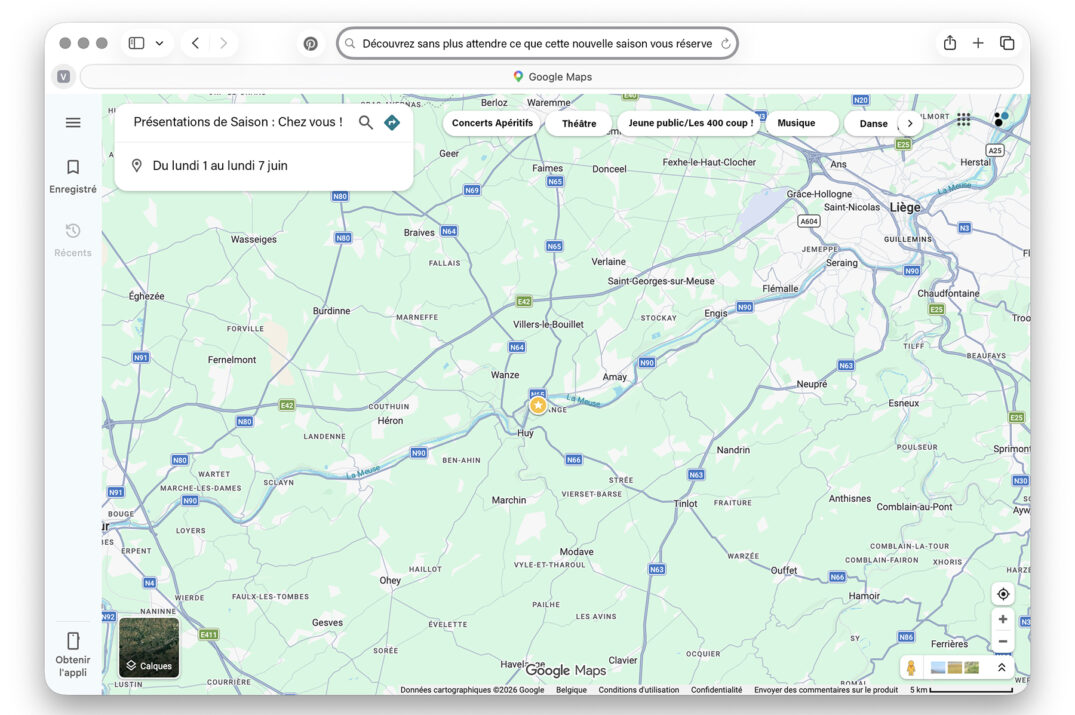The height and width of the screenshot is (715, 1075).
Task: Zoom in on the map
Action: pyautogui.click(x=1003, y=619)
